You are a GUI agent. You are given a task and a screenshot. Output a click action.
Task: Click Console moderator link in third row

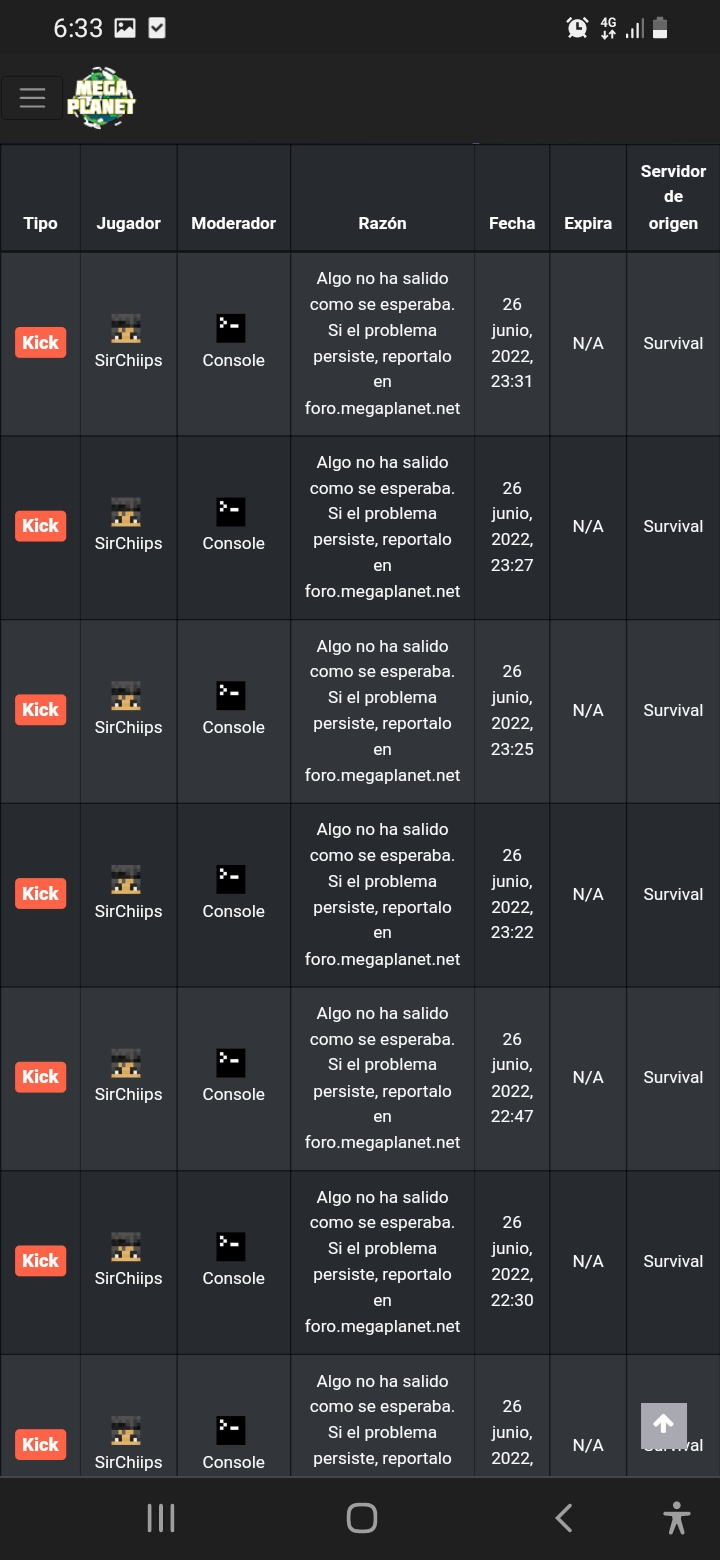(233, 727)
